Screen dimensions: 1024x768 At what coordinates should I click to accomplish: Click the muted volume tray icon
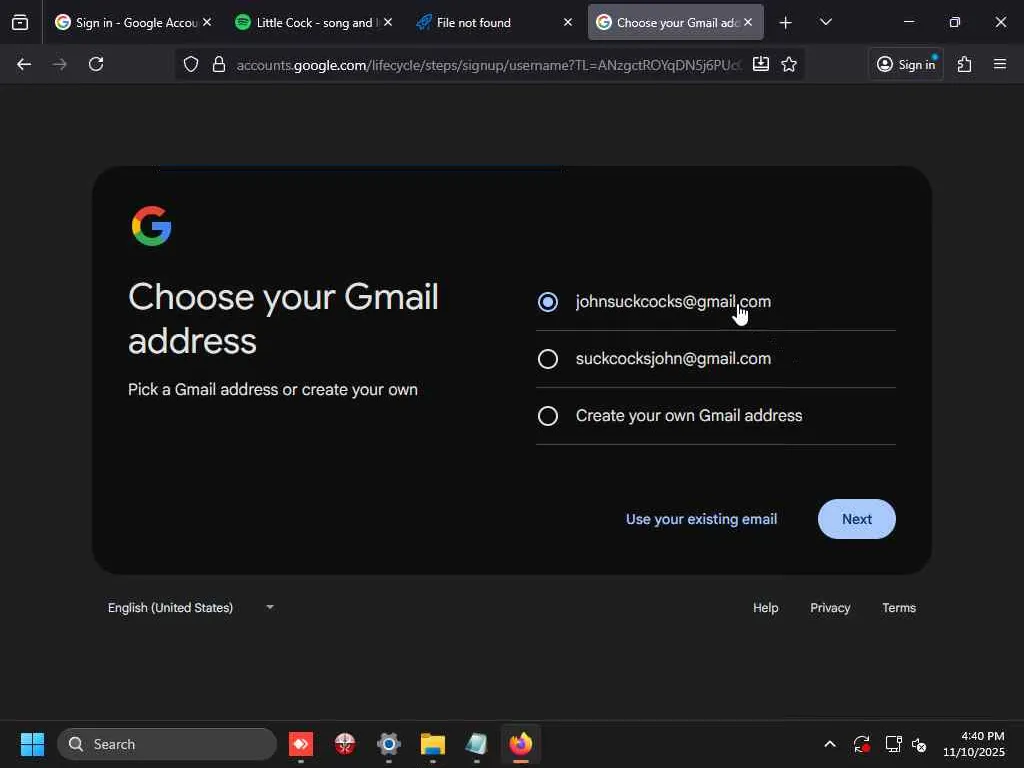919,744
